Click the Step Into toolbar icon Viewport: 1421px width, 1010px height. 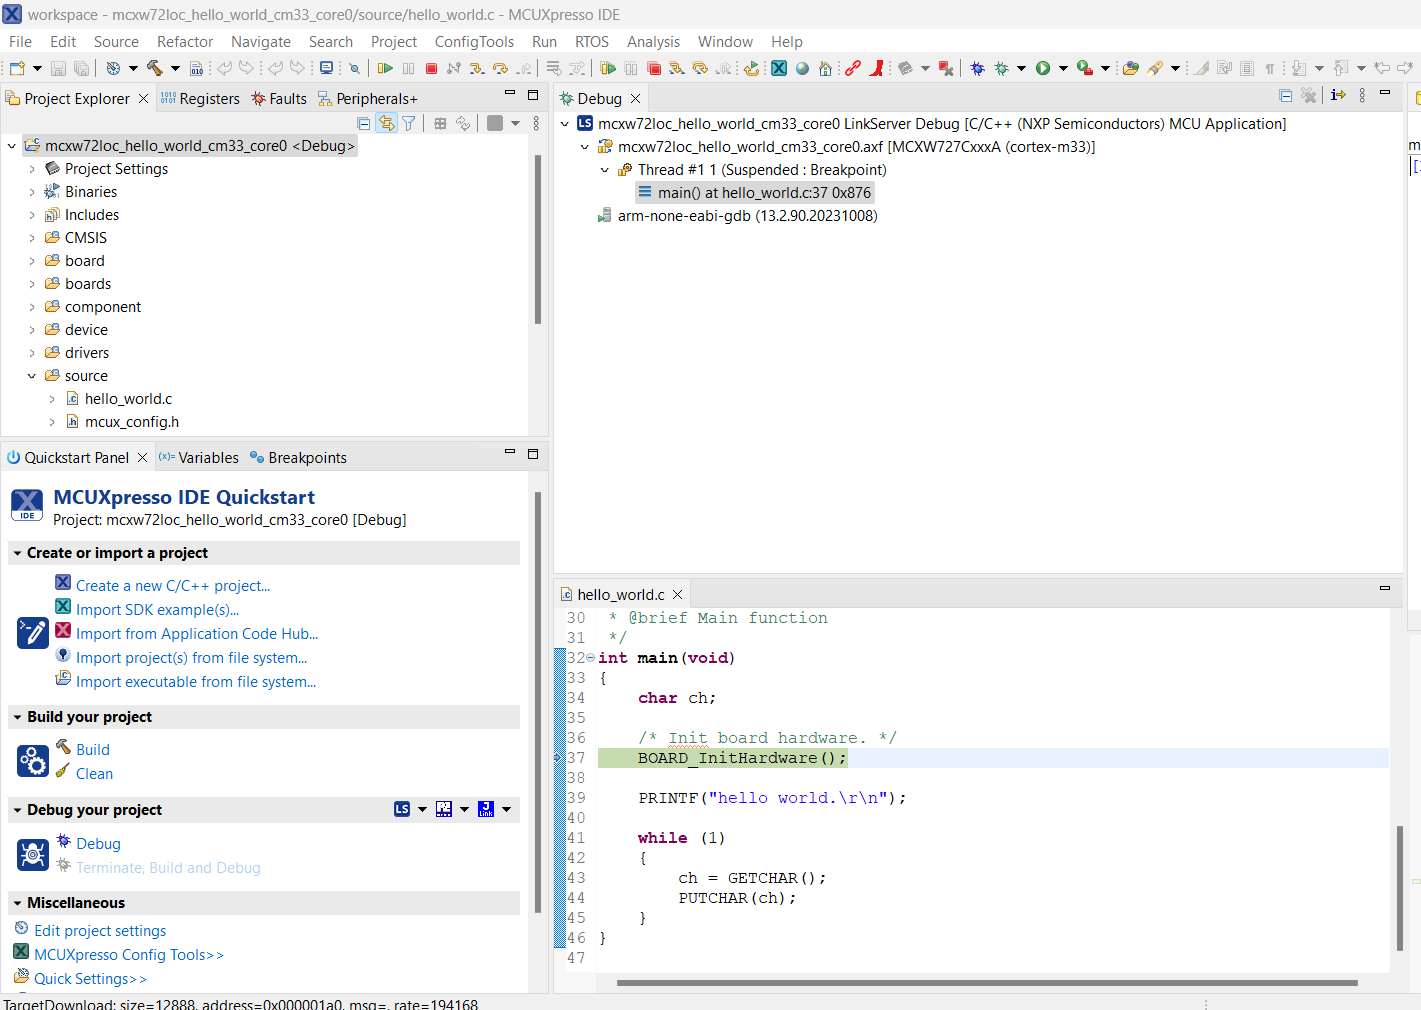pyautogui.click(x=477, y=69)
